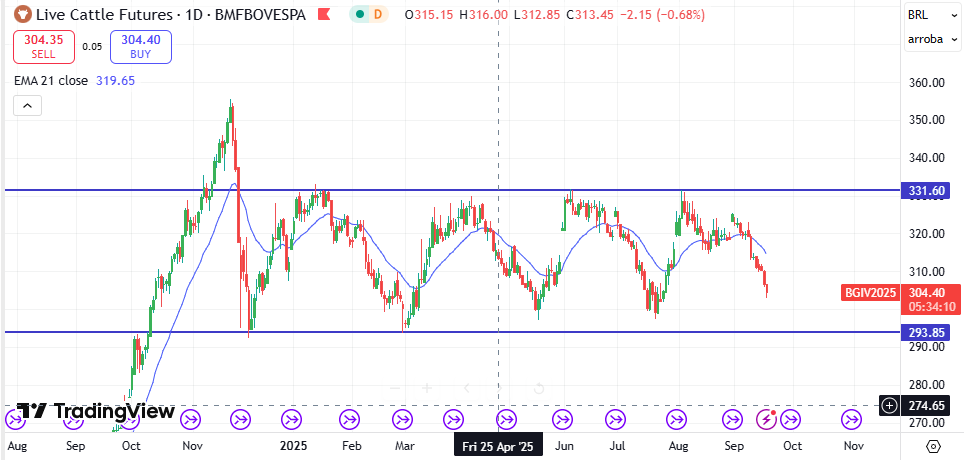This screenshot has width=964, height=460.
Task: Open event marker above the final Nov label
Action: coord(851,421)
